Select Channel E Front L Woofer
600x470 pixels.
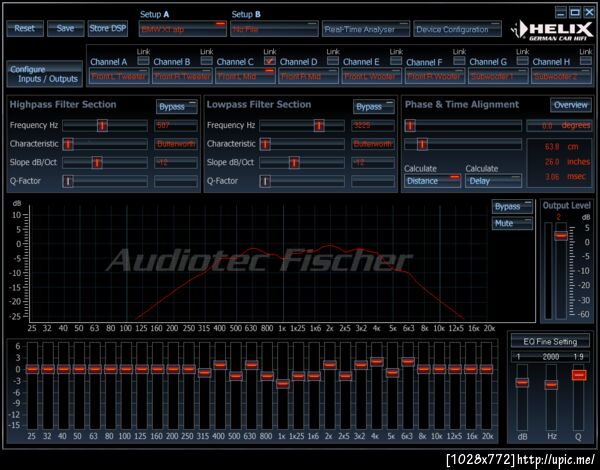click(x=372, y=76)
